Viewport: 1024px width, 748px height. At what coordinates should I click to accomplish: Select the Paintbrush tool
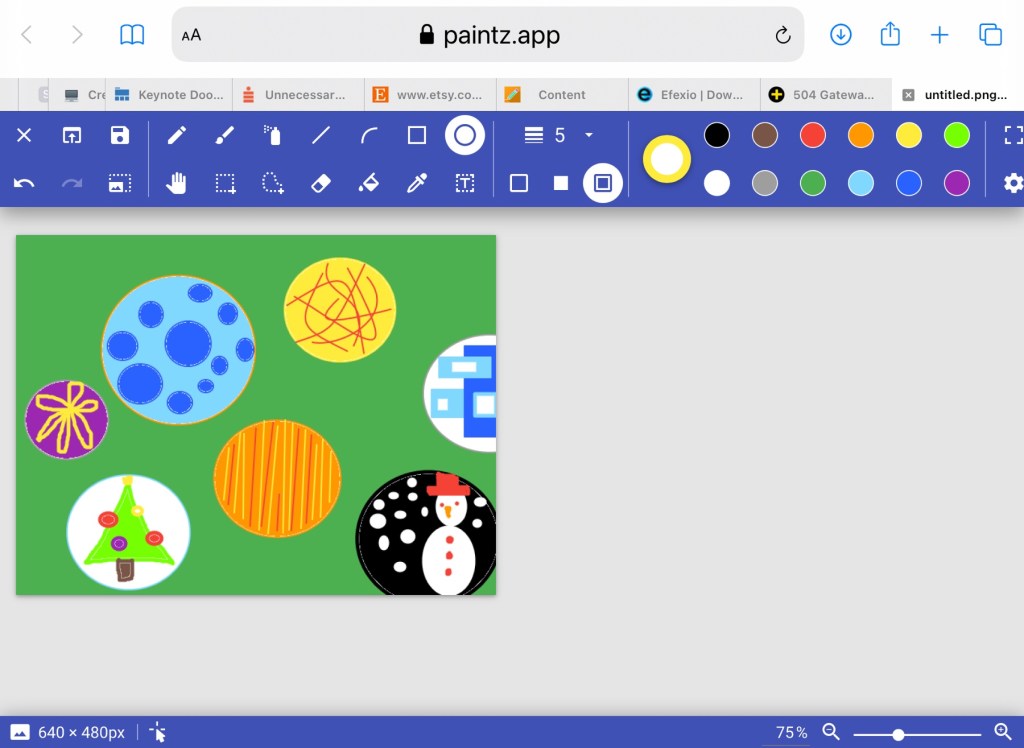point(225,135)
